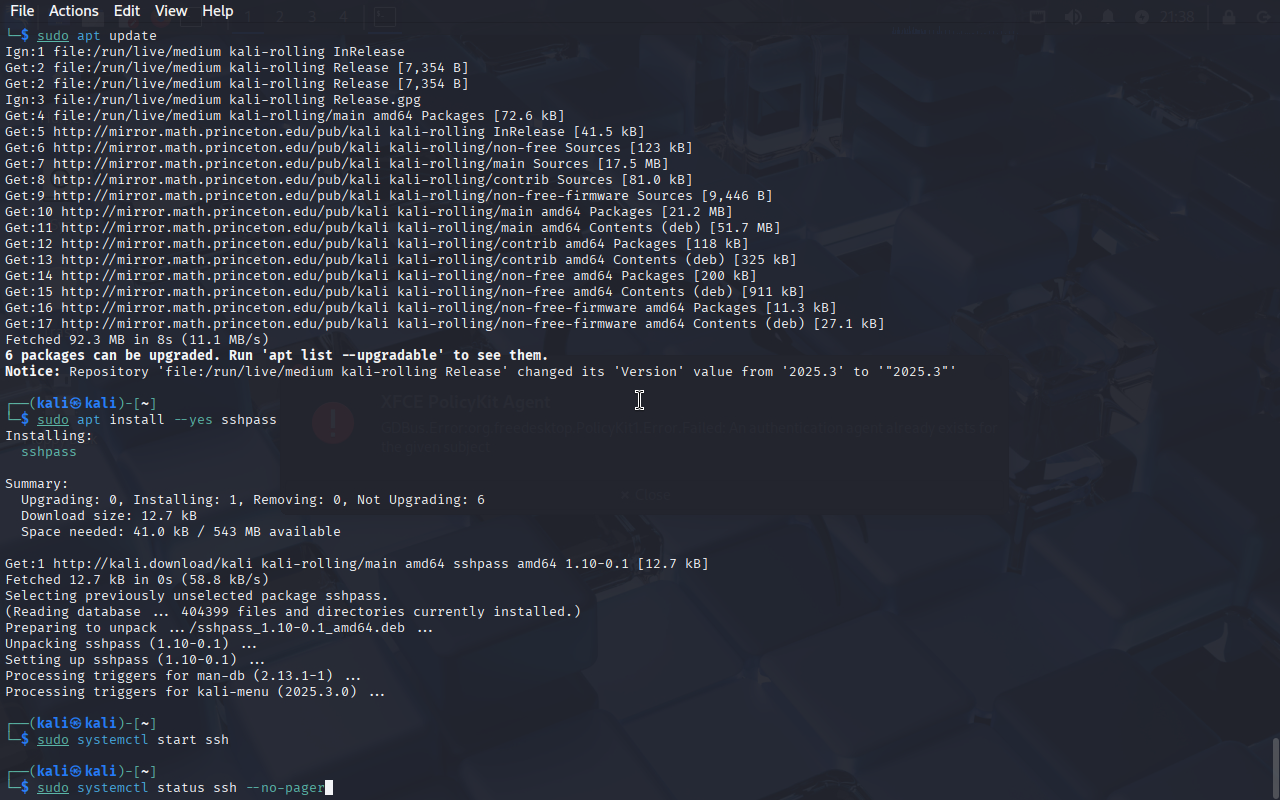Click the 'Get:9' non-free-firmware Sources line

point(389,196)
